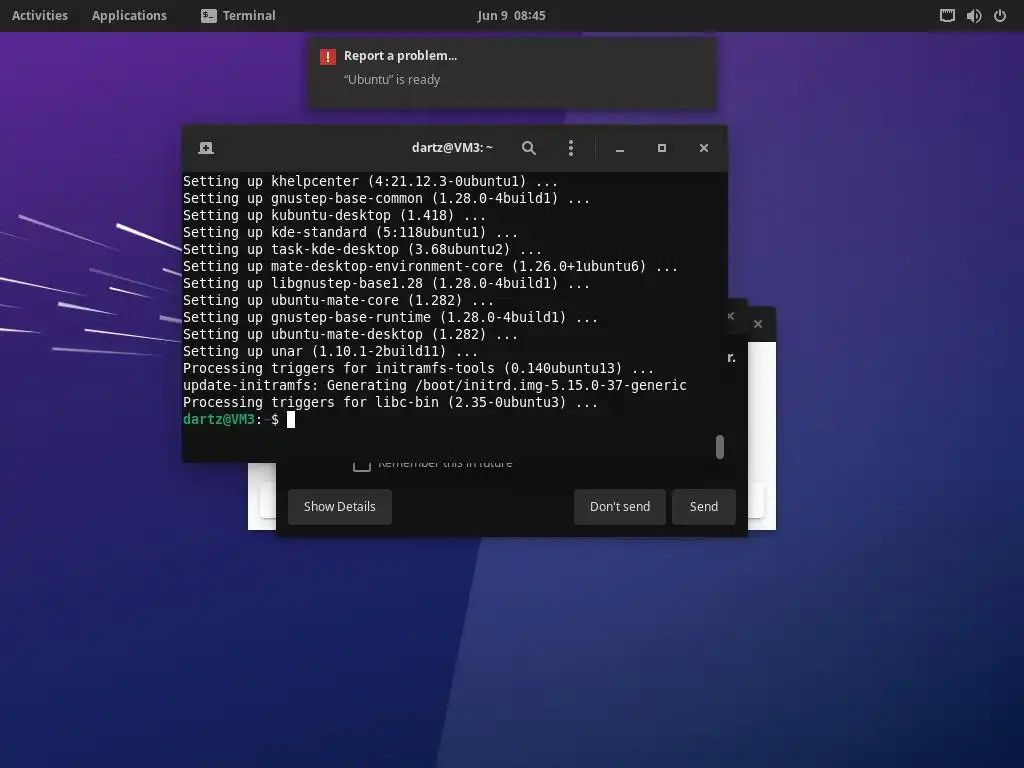Close the rear white dialog with X

click(x=758, y=324)
